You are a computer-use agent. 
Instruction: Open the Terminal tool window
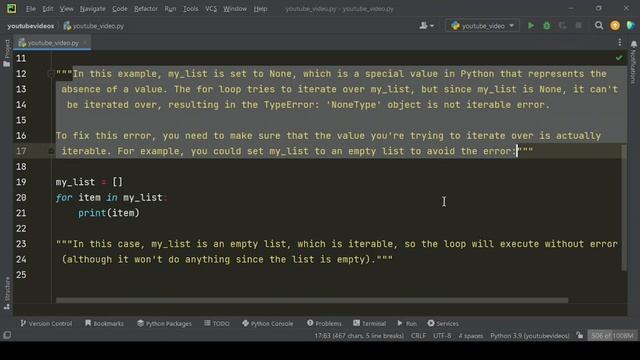click(369, 323)
